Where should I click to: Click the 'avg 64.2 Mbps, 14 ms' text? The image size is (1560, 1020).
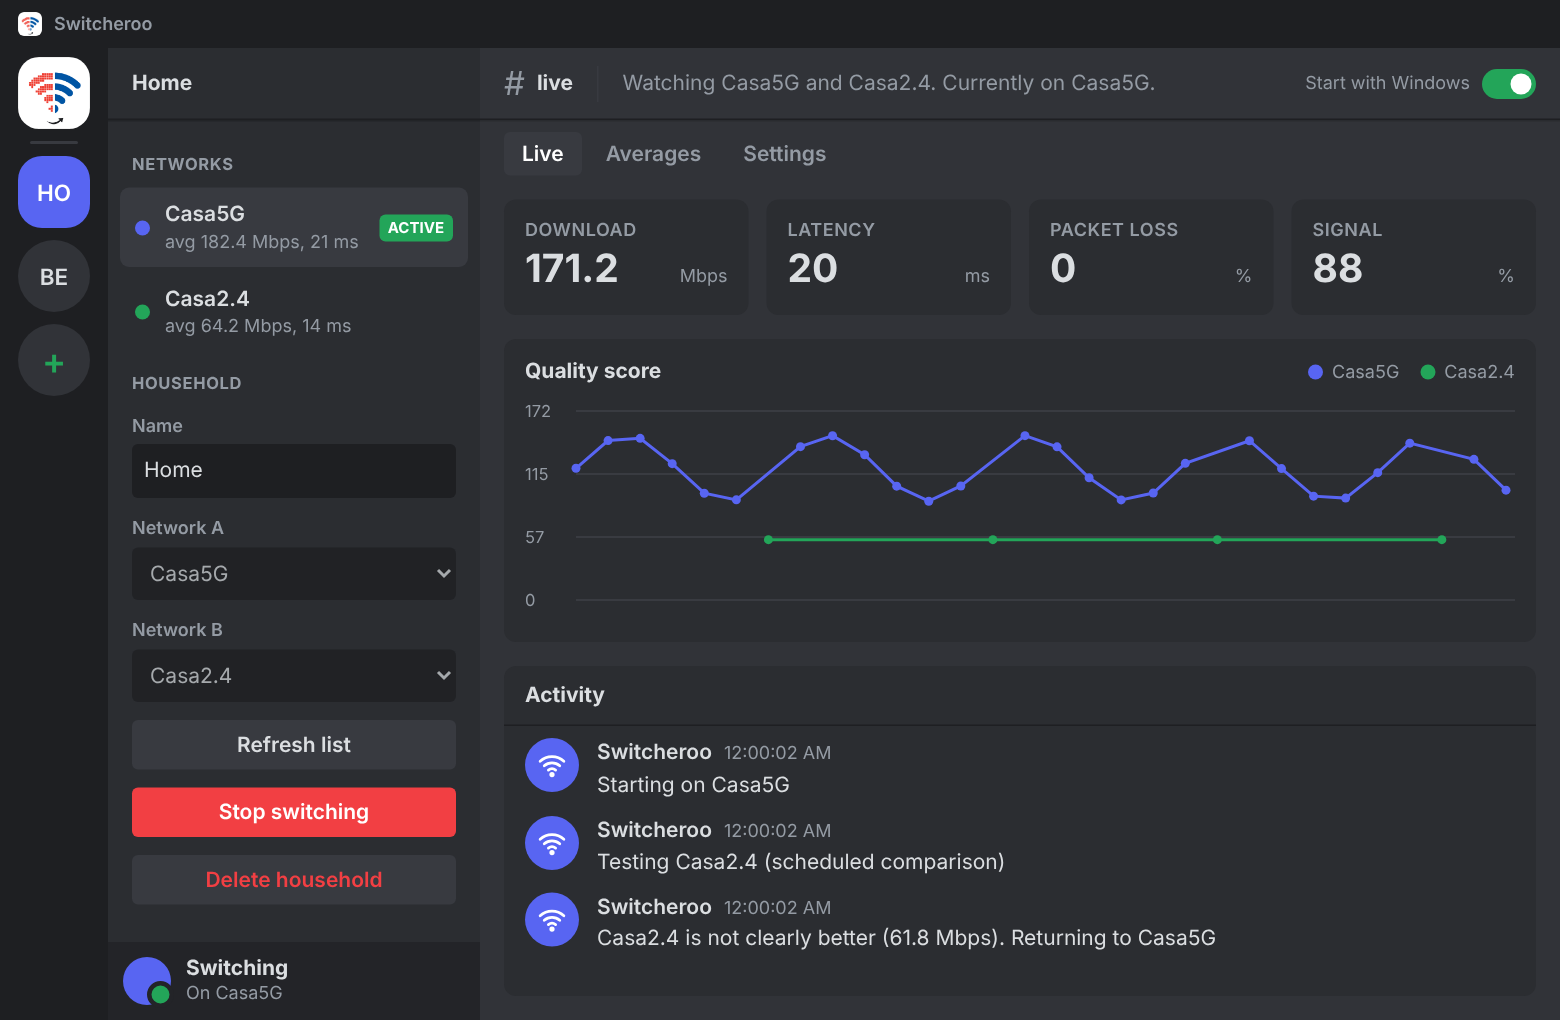click(258, 326)
